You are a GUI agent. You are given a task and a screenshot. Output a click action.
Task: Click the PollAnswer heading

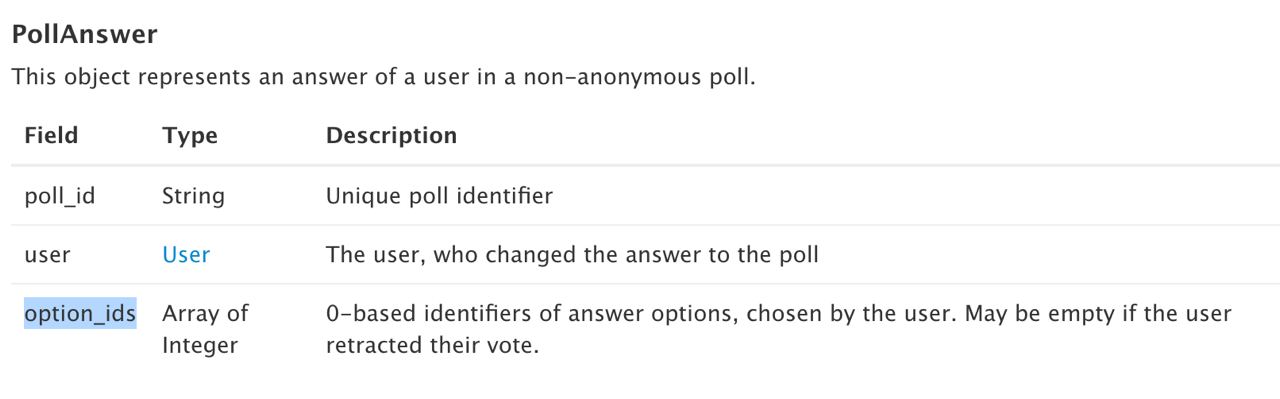pyautogui.click(x=84, y=34)
